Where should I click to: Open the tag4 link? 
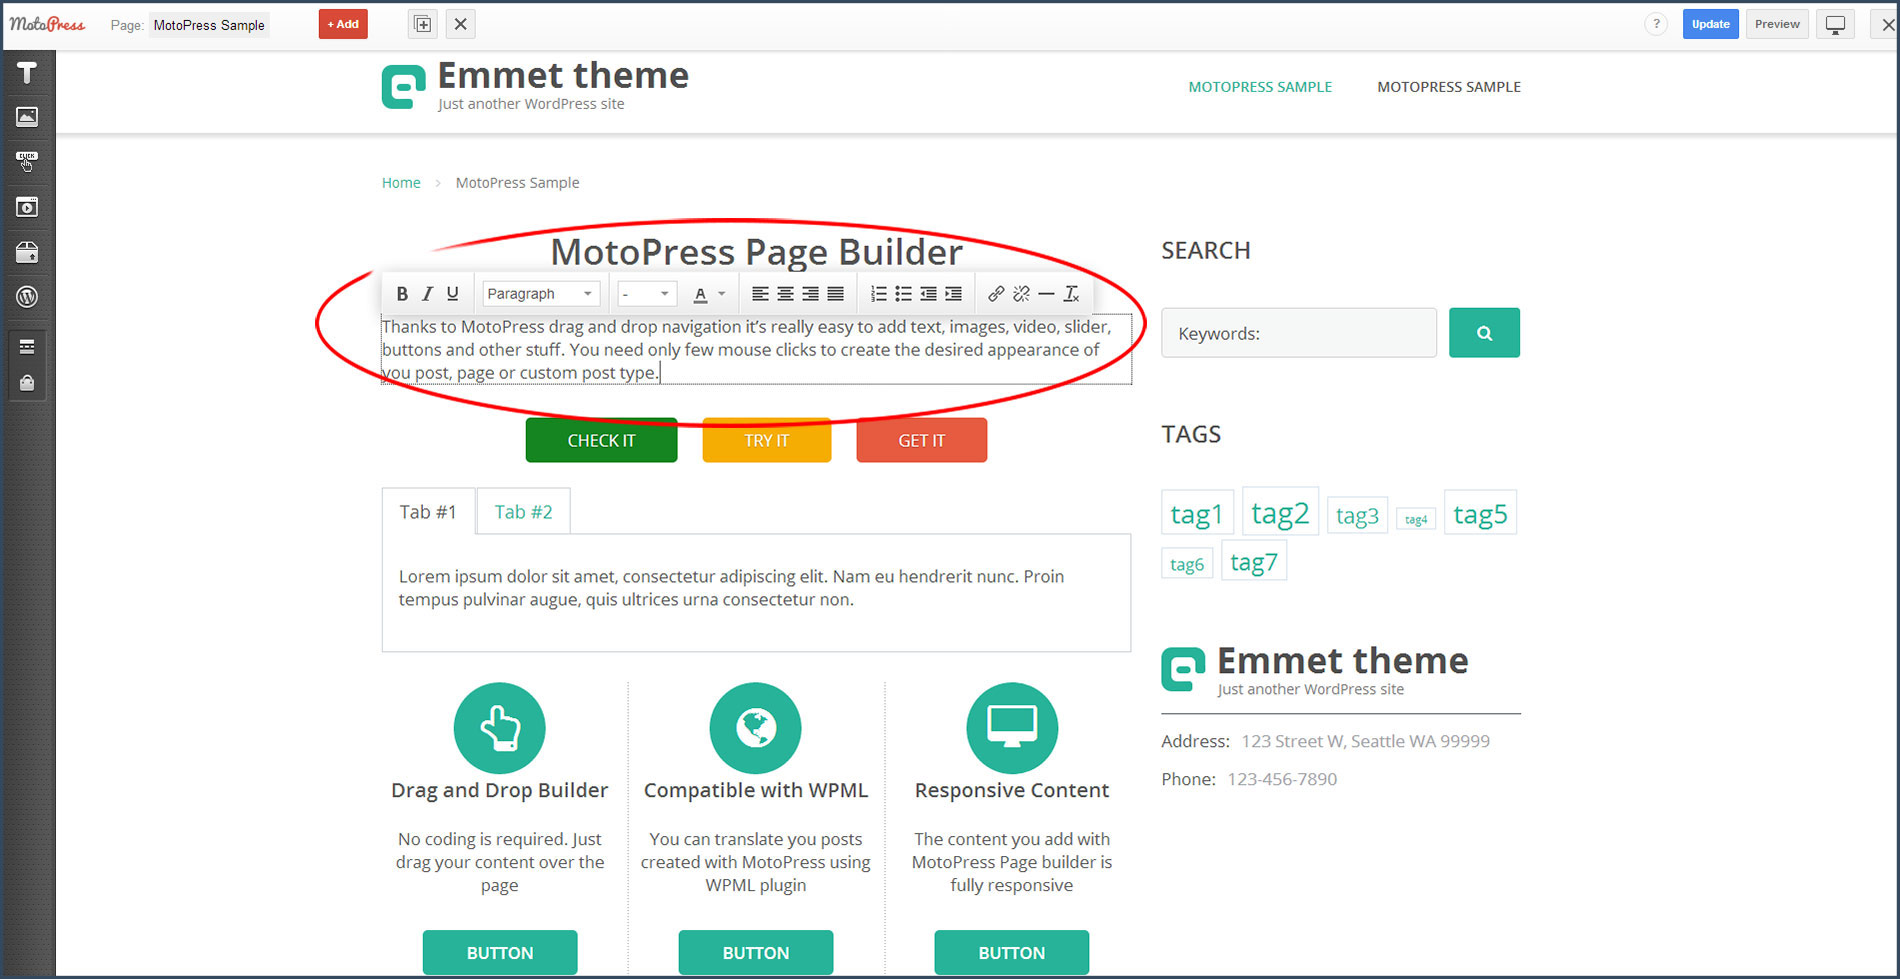[1416, 519]
